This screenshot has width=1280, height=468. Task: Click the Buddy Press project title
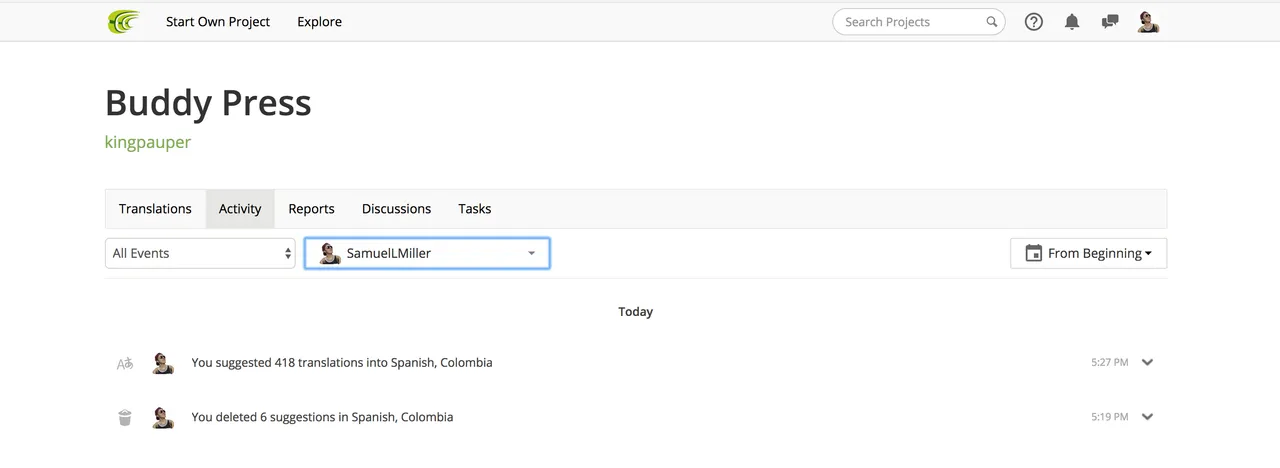(x=208, y=103)
